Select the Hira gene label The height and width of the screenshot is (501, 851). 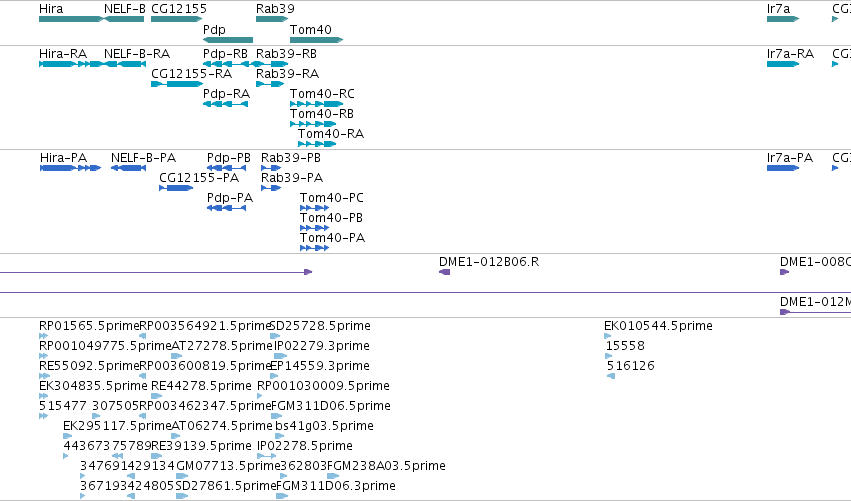coord(51,9)
